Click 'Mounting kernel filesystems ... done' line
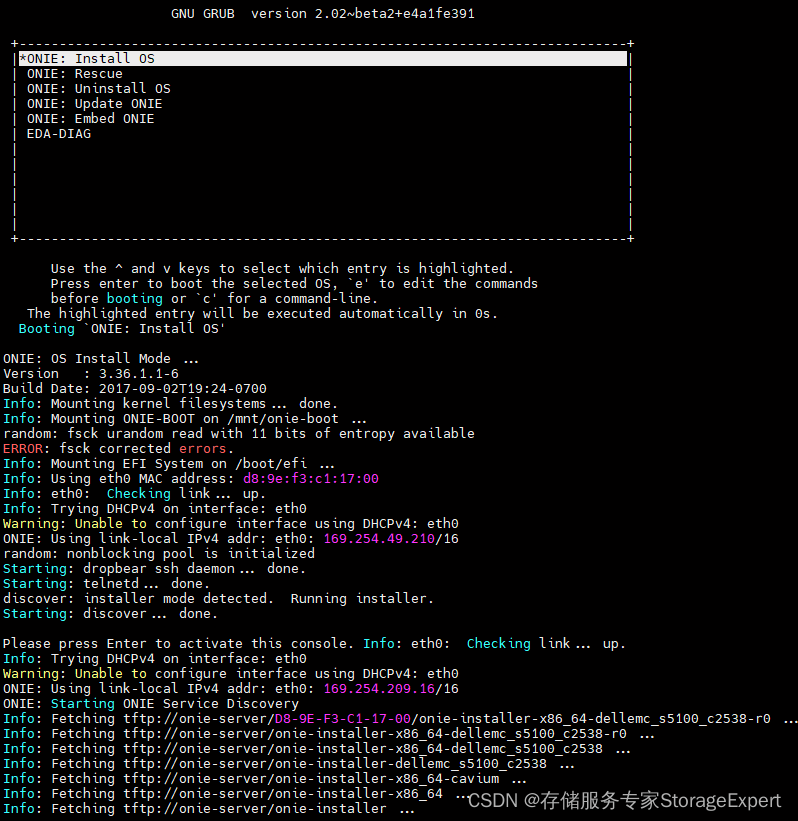Screen dimensions: 798x821 170,404
